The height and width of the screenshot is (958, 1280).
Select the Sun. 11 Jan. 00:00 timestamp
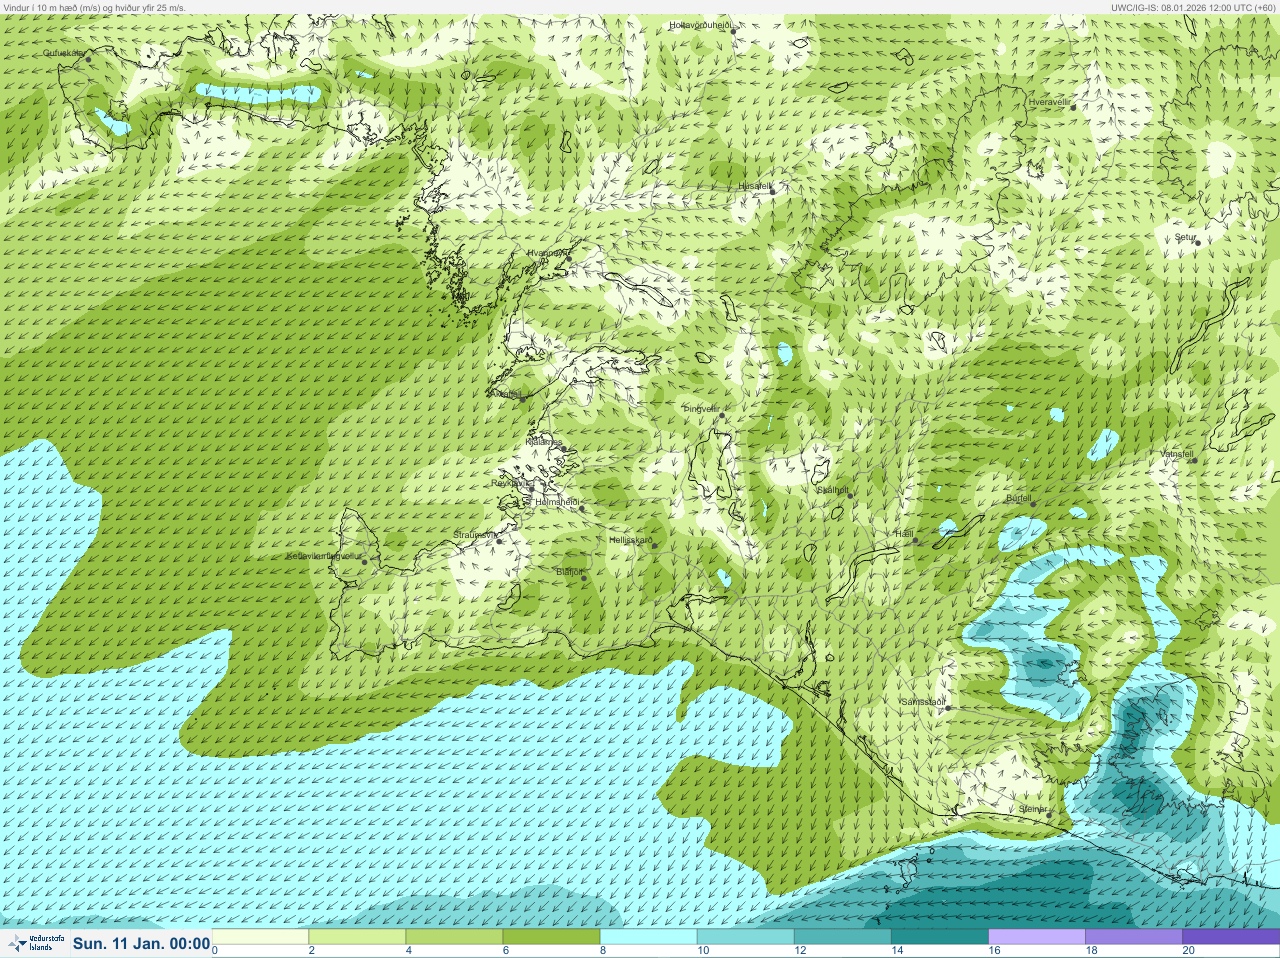pos(141,943)
